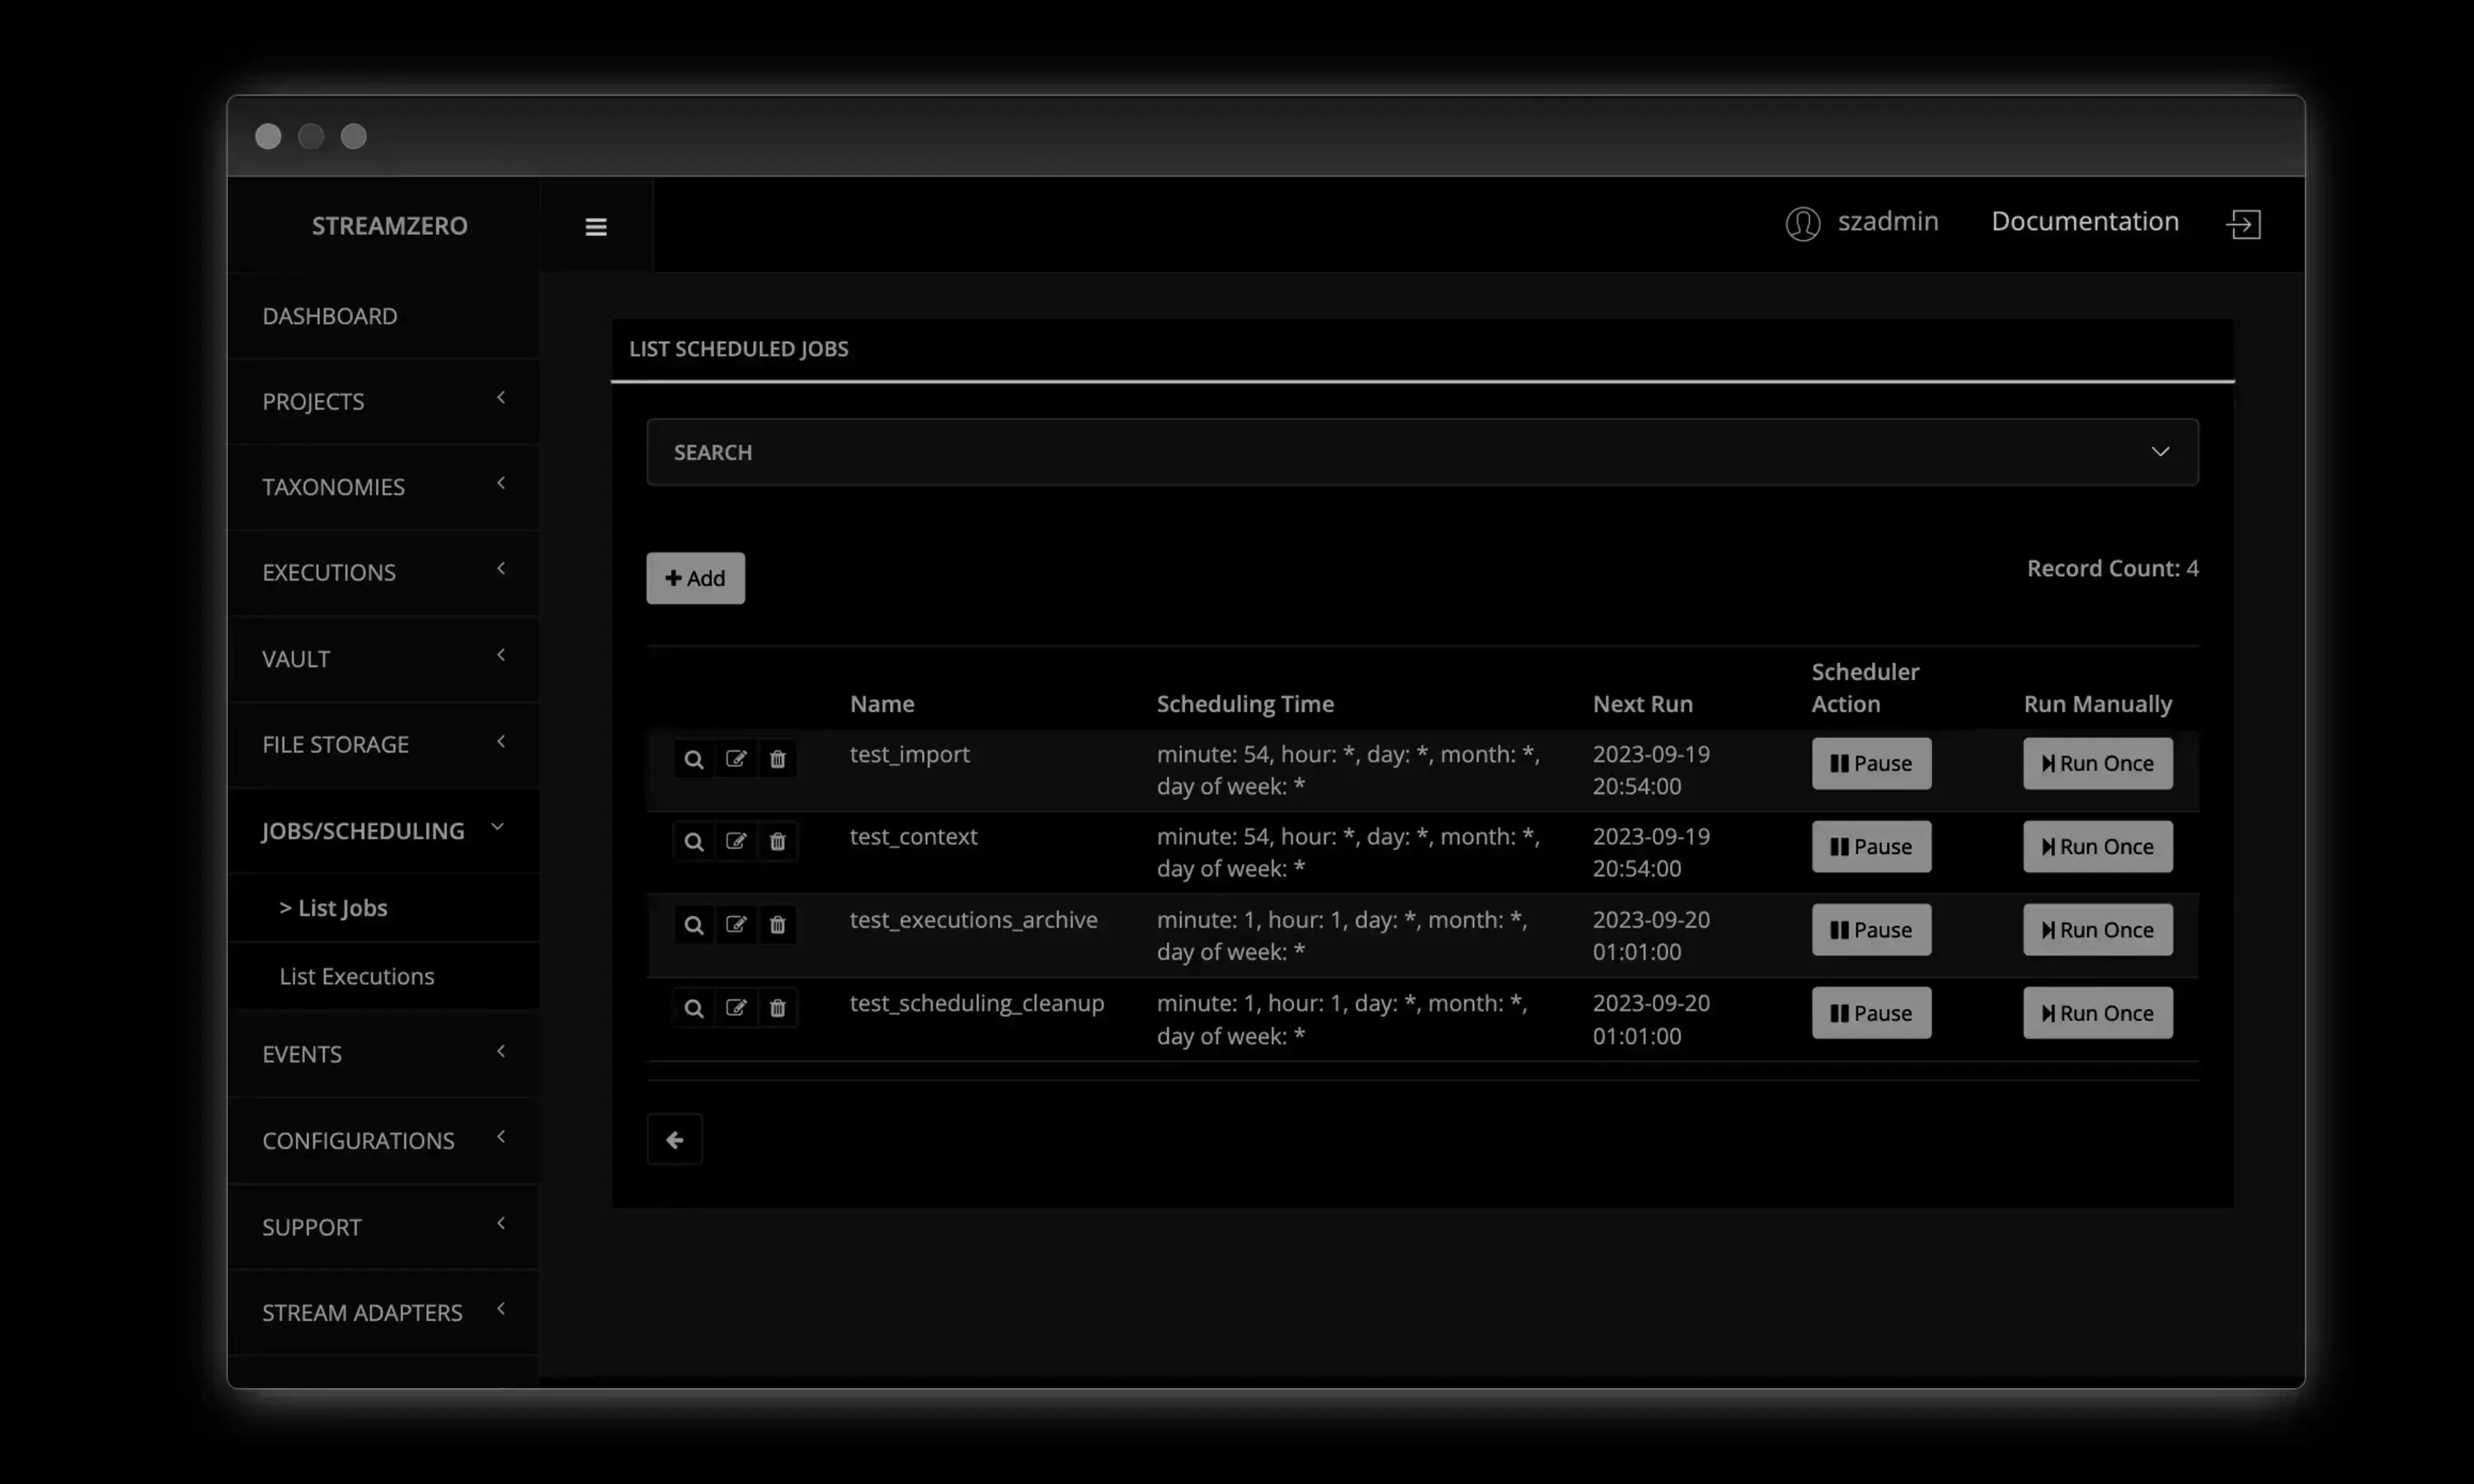Click the hamburger menu icon in header
This screenshot has width=2474, height=1484.
(x=596, y=227)
